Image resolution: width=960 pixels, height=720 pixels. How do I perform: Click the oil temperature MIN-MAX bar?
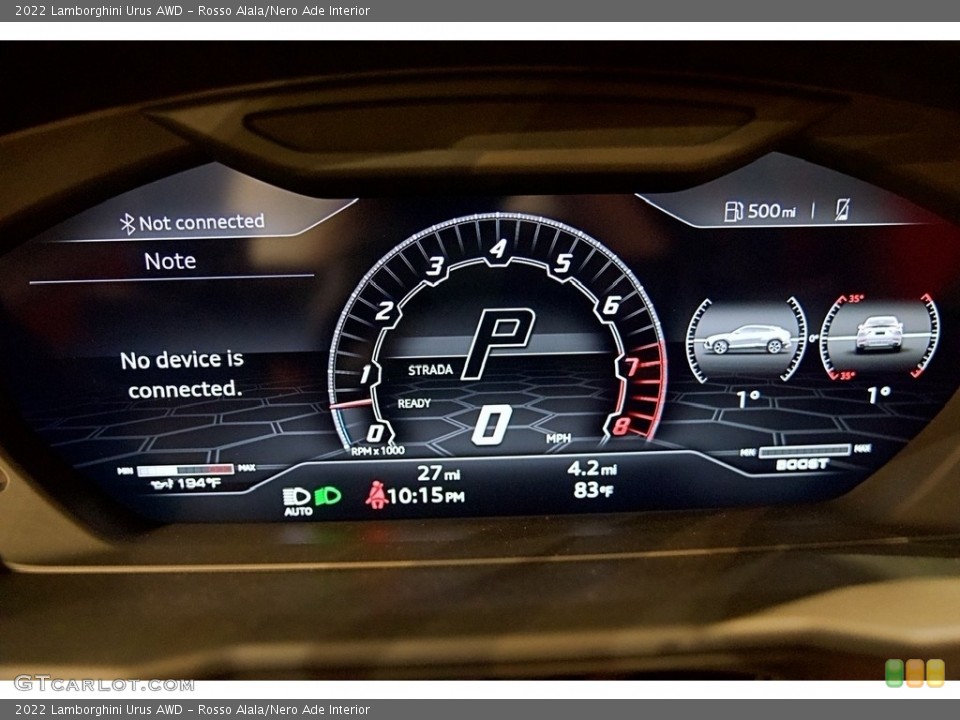[186, 470]
